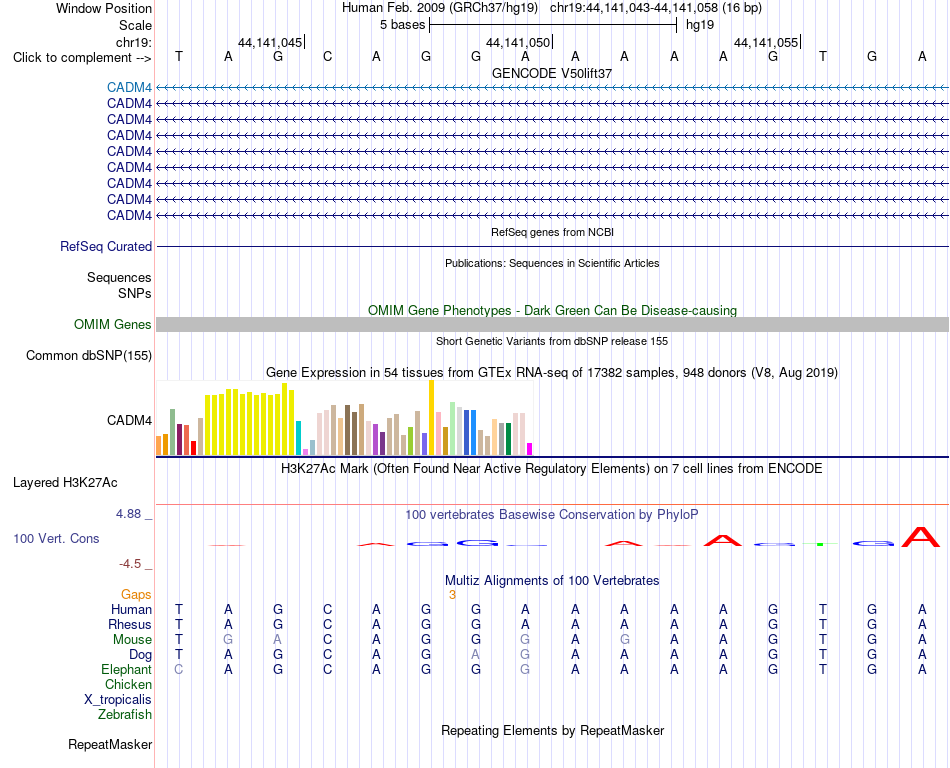Click the orange Gaps label

click(136, 595)
